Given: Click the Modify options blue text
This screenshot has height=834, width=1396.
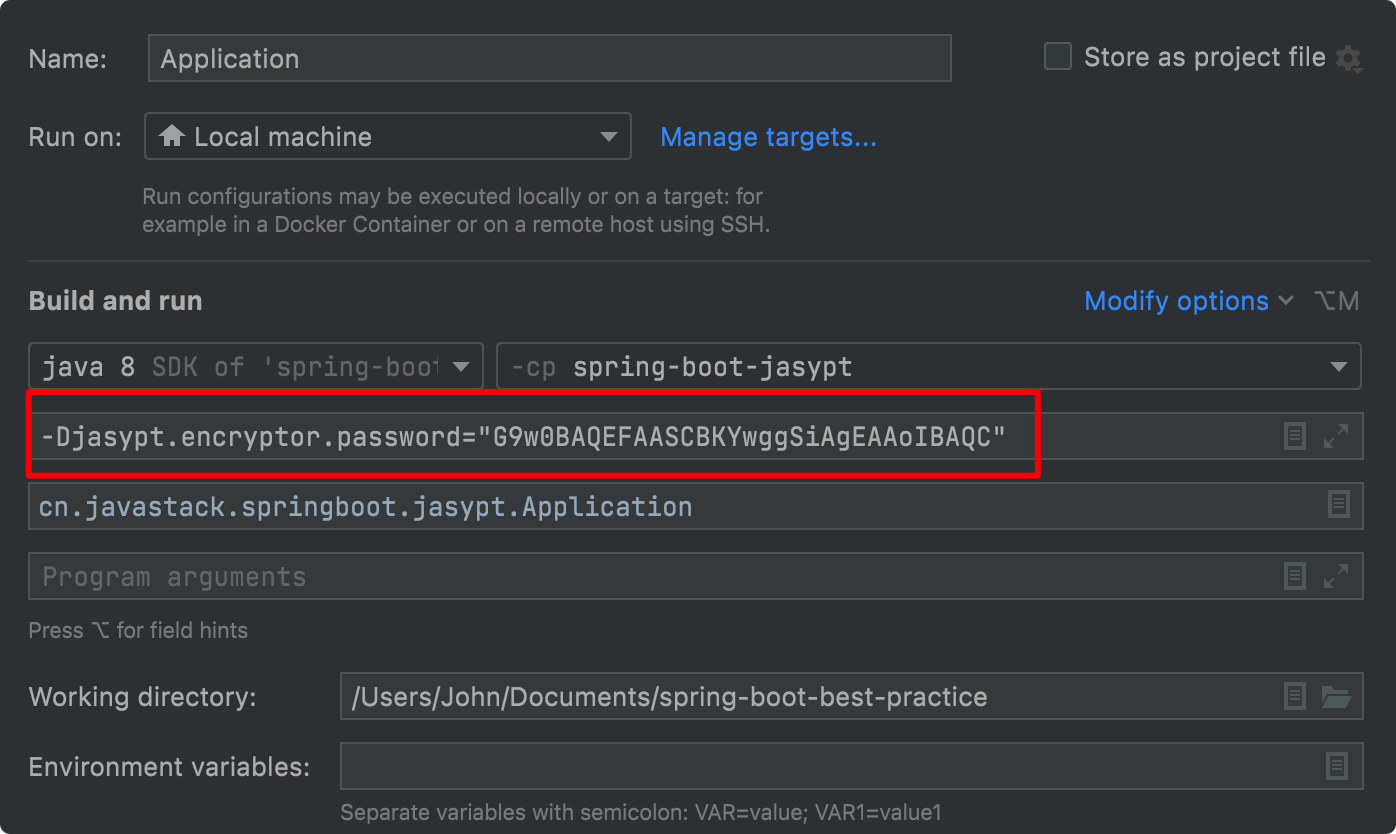Looking at the screenshot, I should pyautogui.click(x=1176, y=301).
